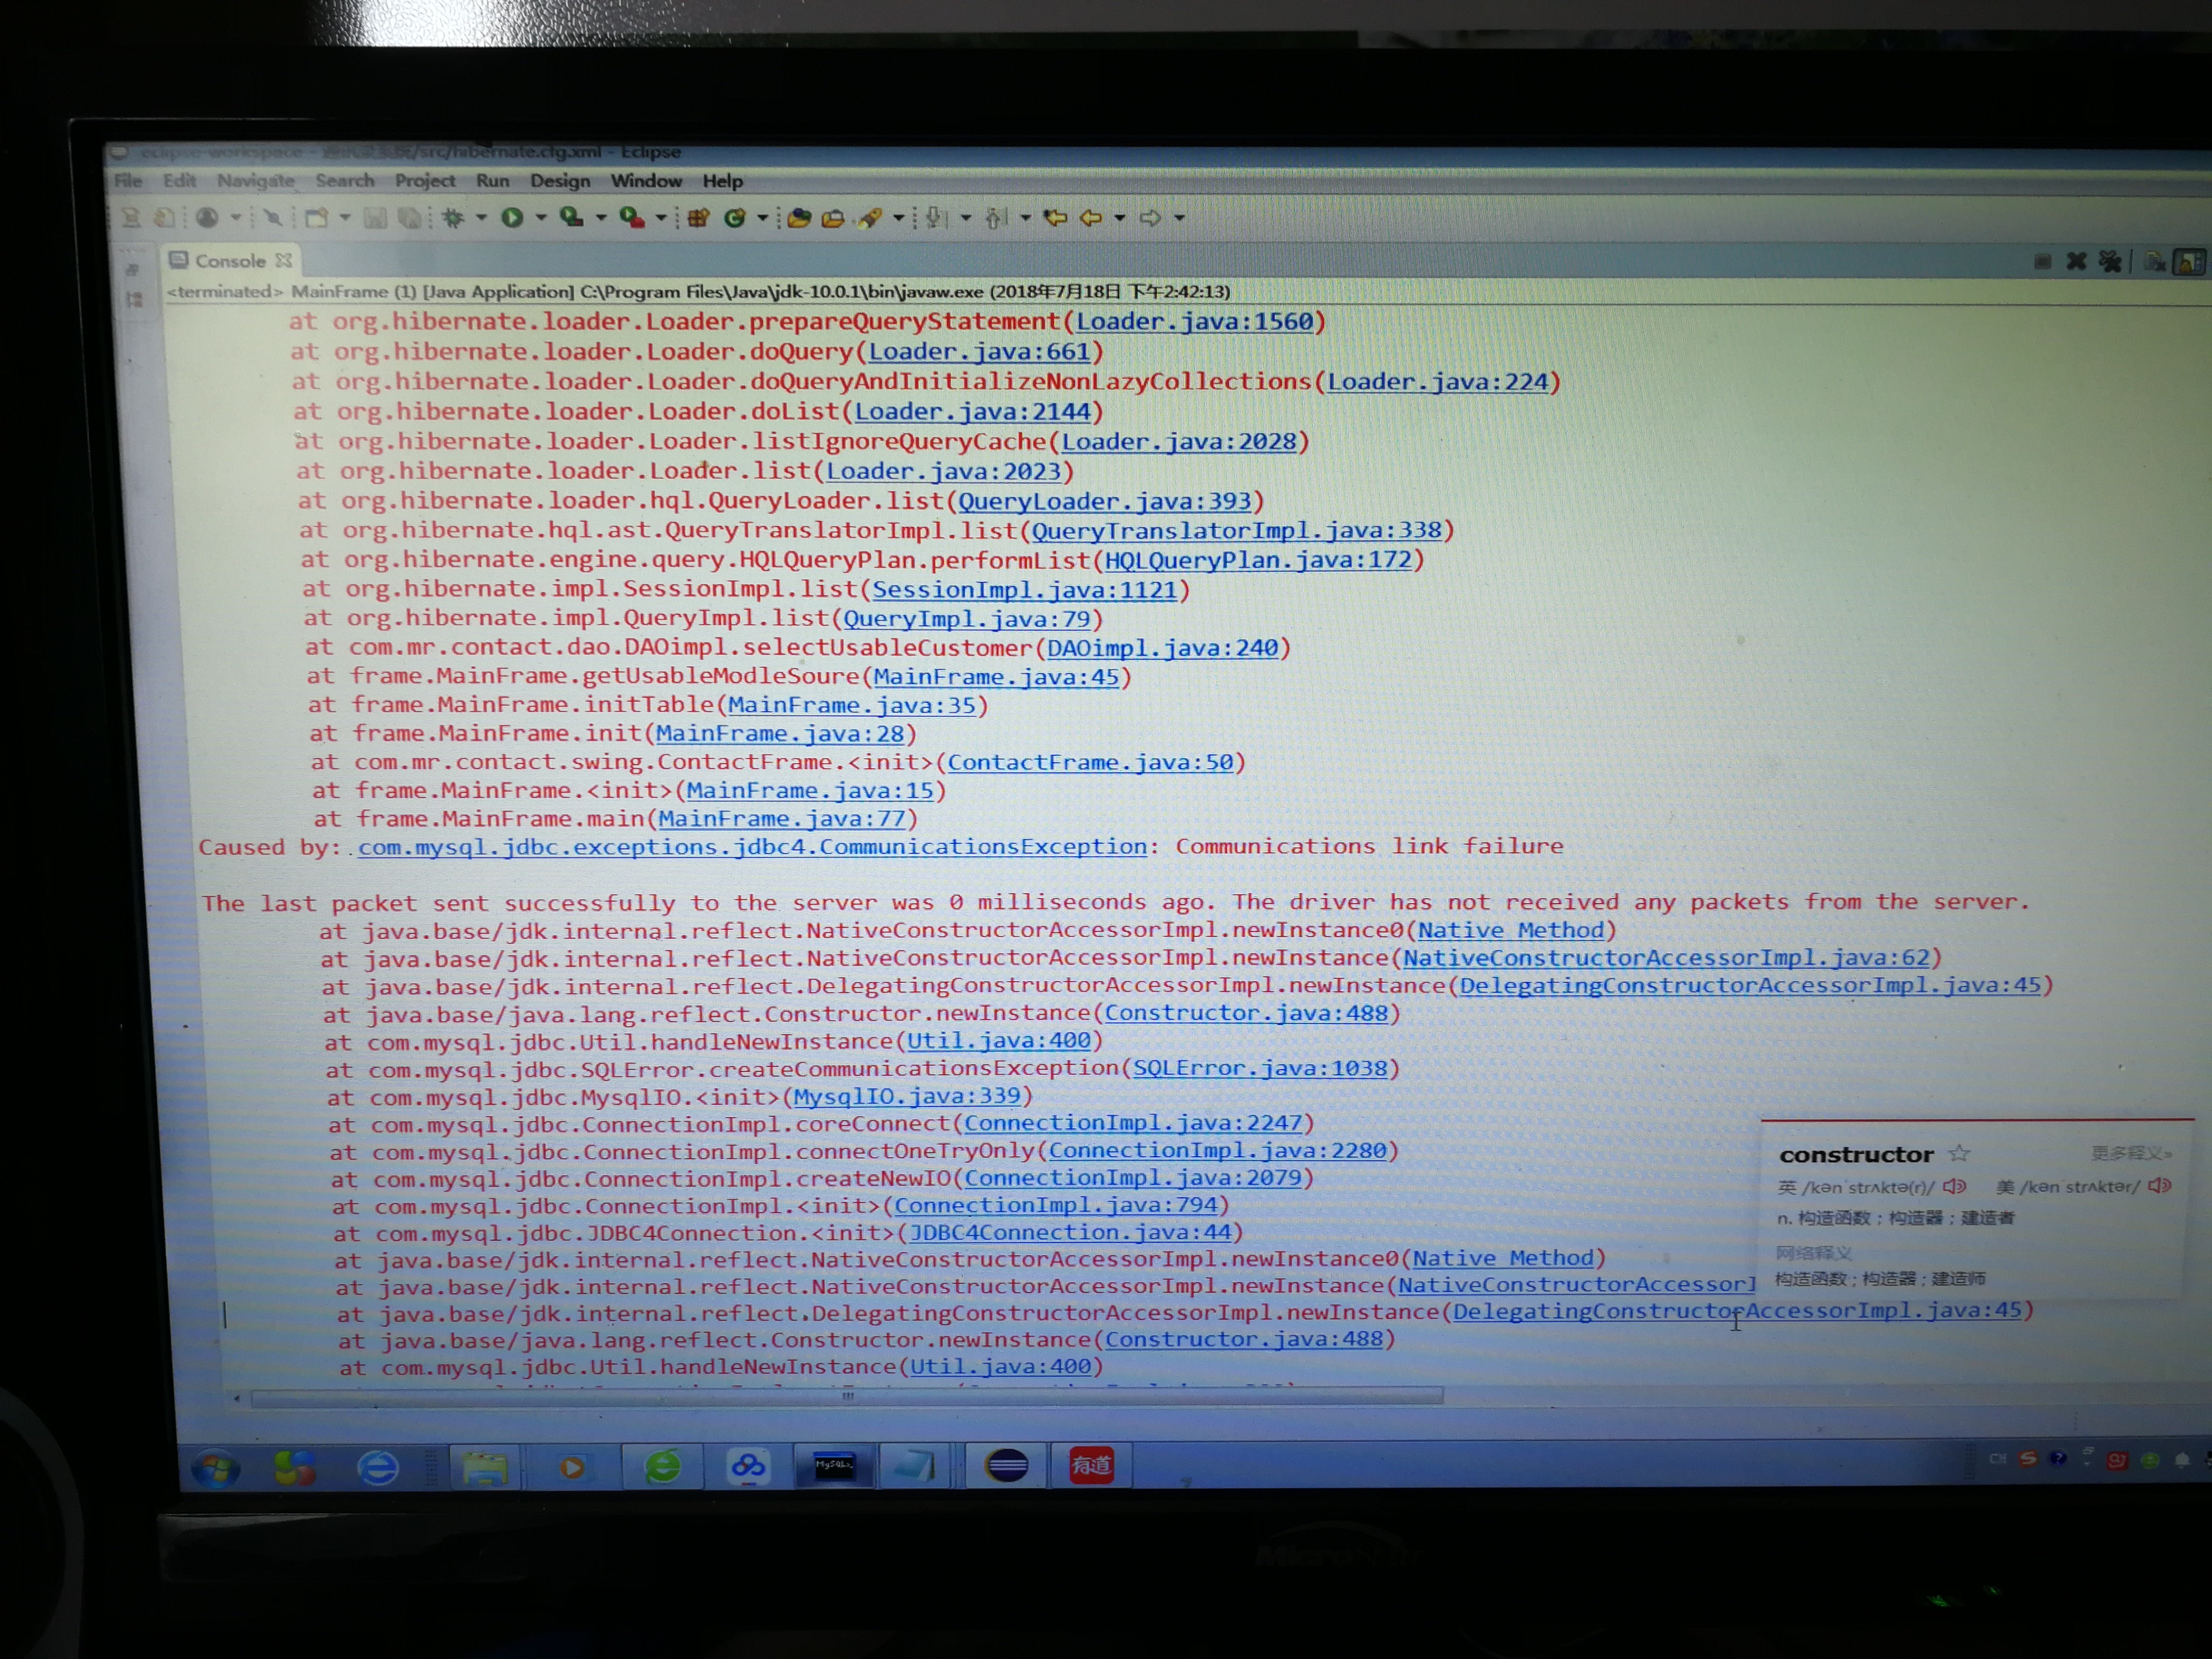Click the Next Annotation icon

point(935,217)
